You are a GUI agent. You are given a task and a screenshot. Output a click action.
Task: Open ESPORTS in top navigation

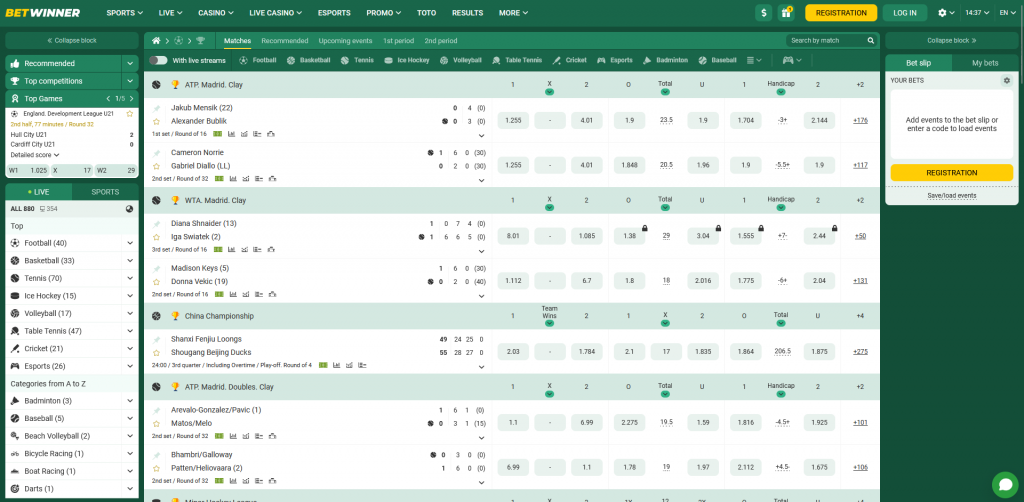coord(334,12)
